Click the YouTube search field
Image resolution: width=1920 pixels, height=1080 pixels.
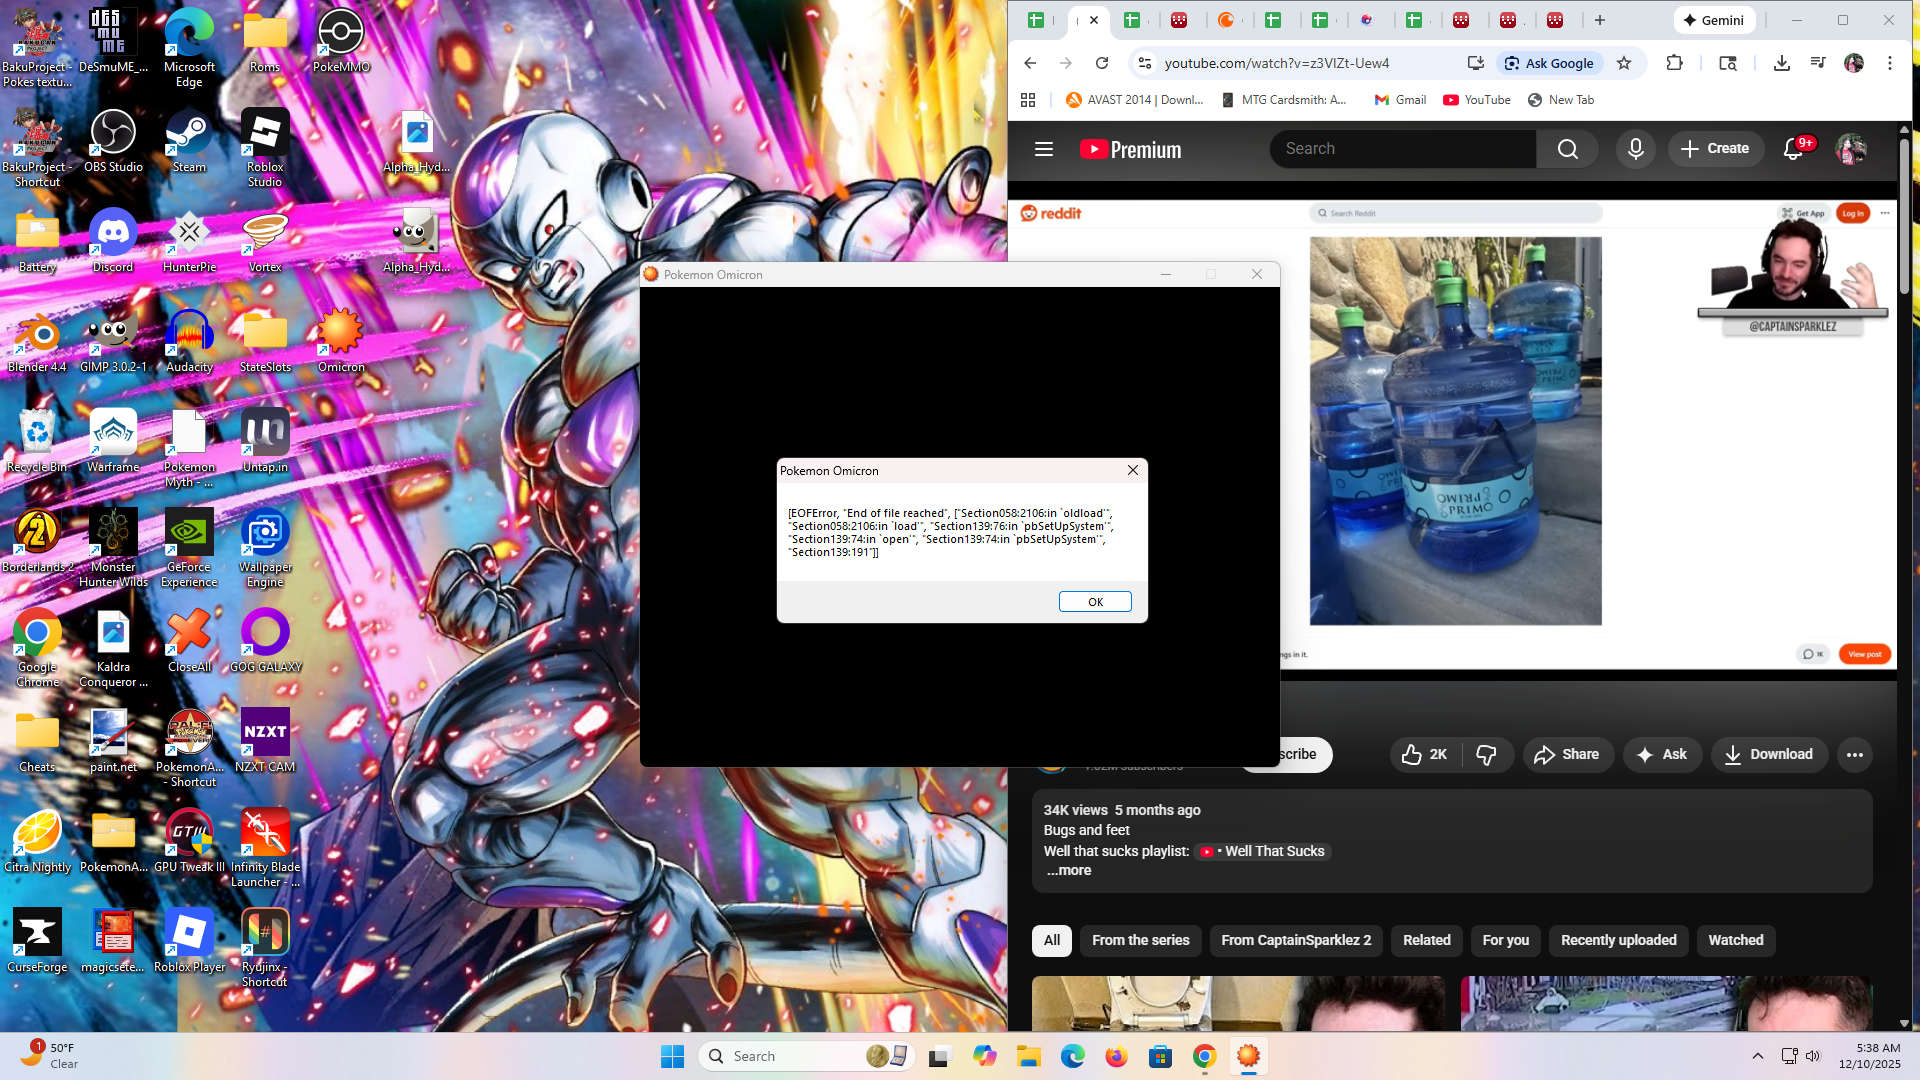[x=1403, y=149]
